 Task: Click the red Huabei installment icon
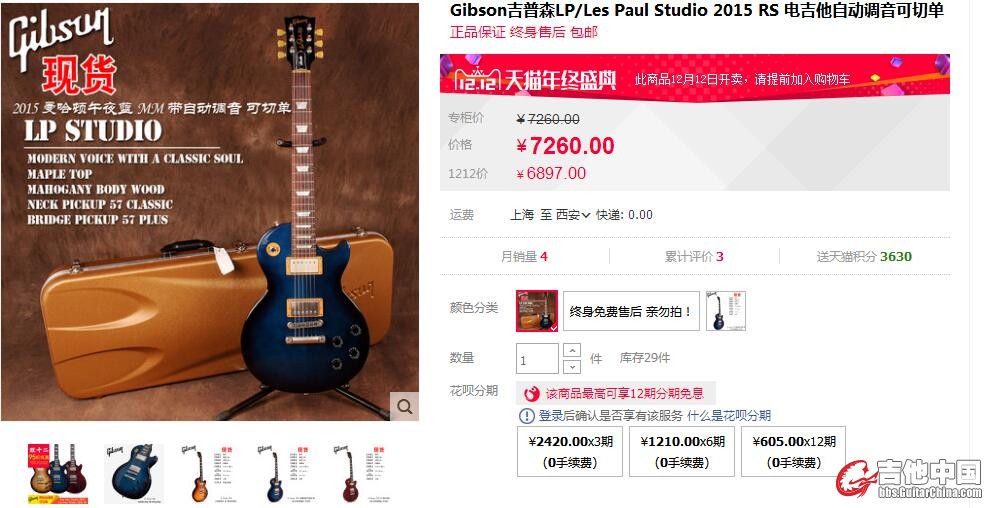(x=532, y=394)
